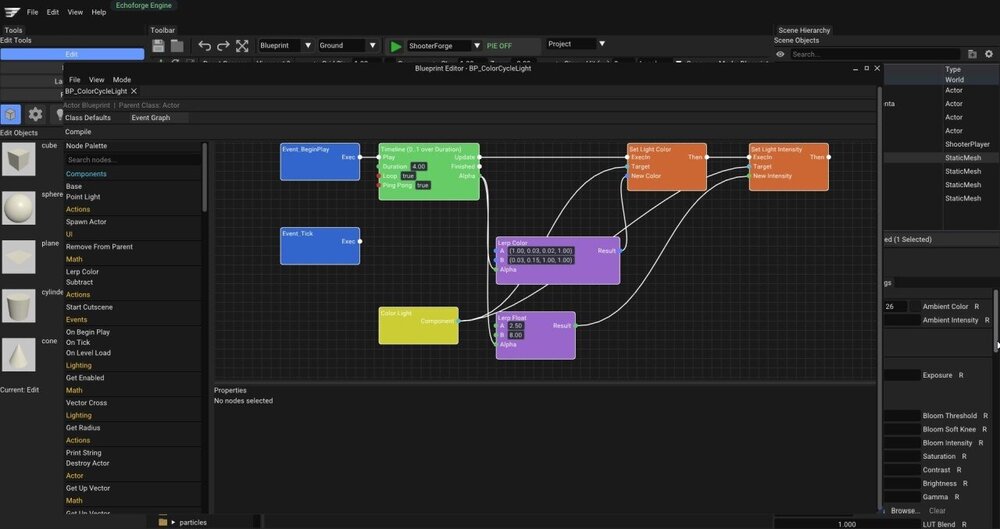1000x529 pixels.
Task: Open the Ground dropdown
Action: click(348, 45)
